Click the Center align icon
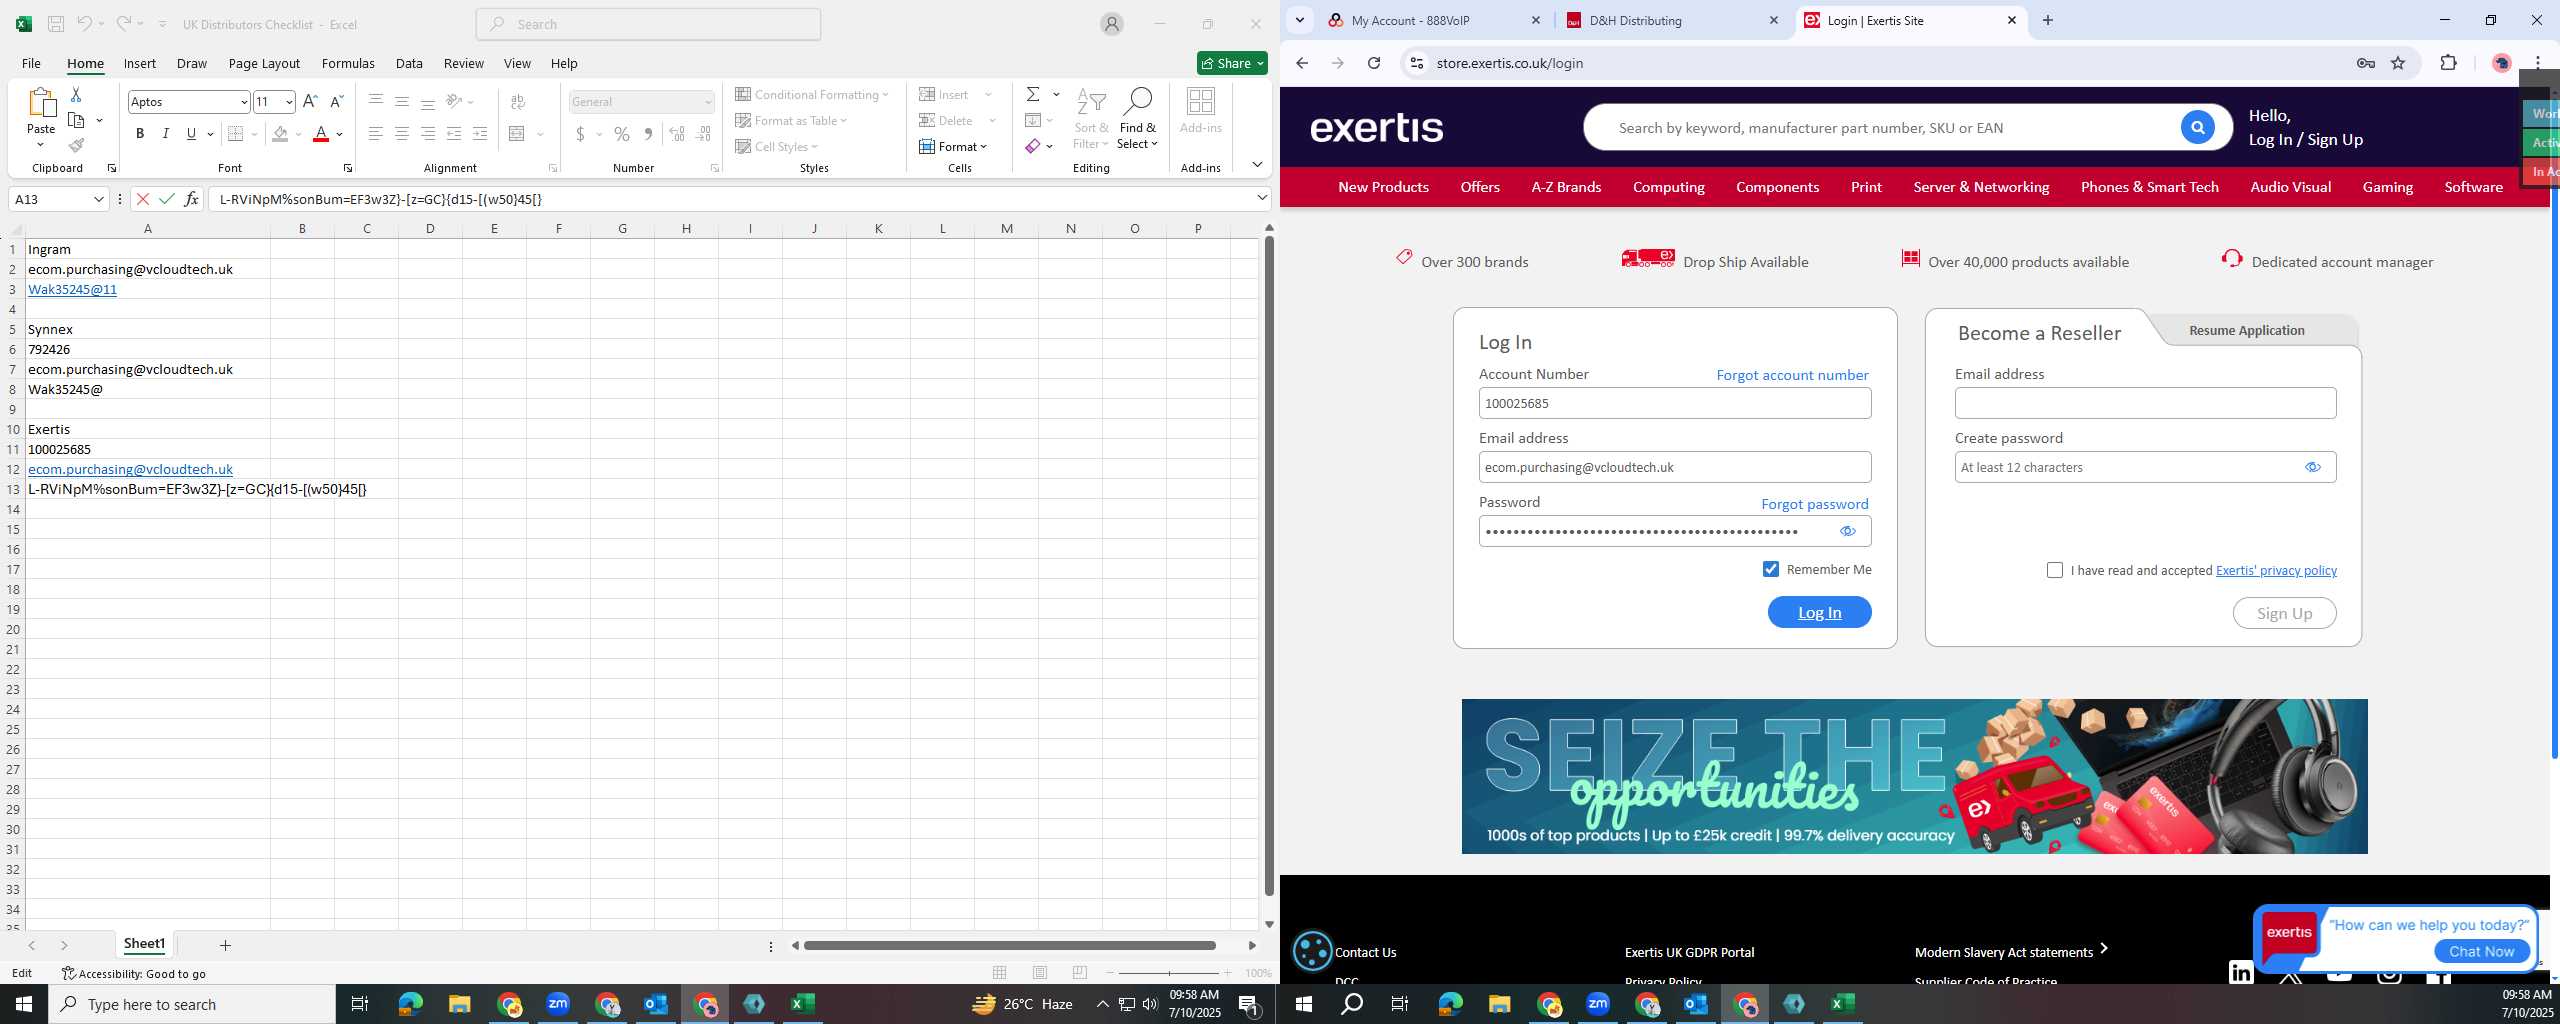 tap(401, 134)
